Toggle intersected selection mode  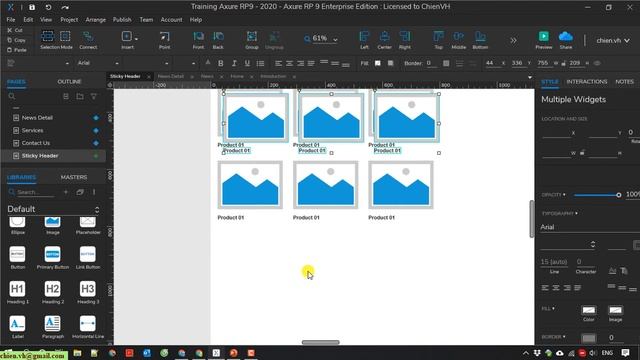click(47, 36)
